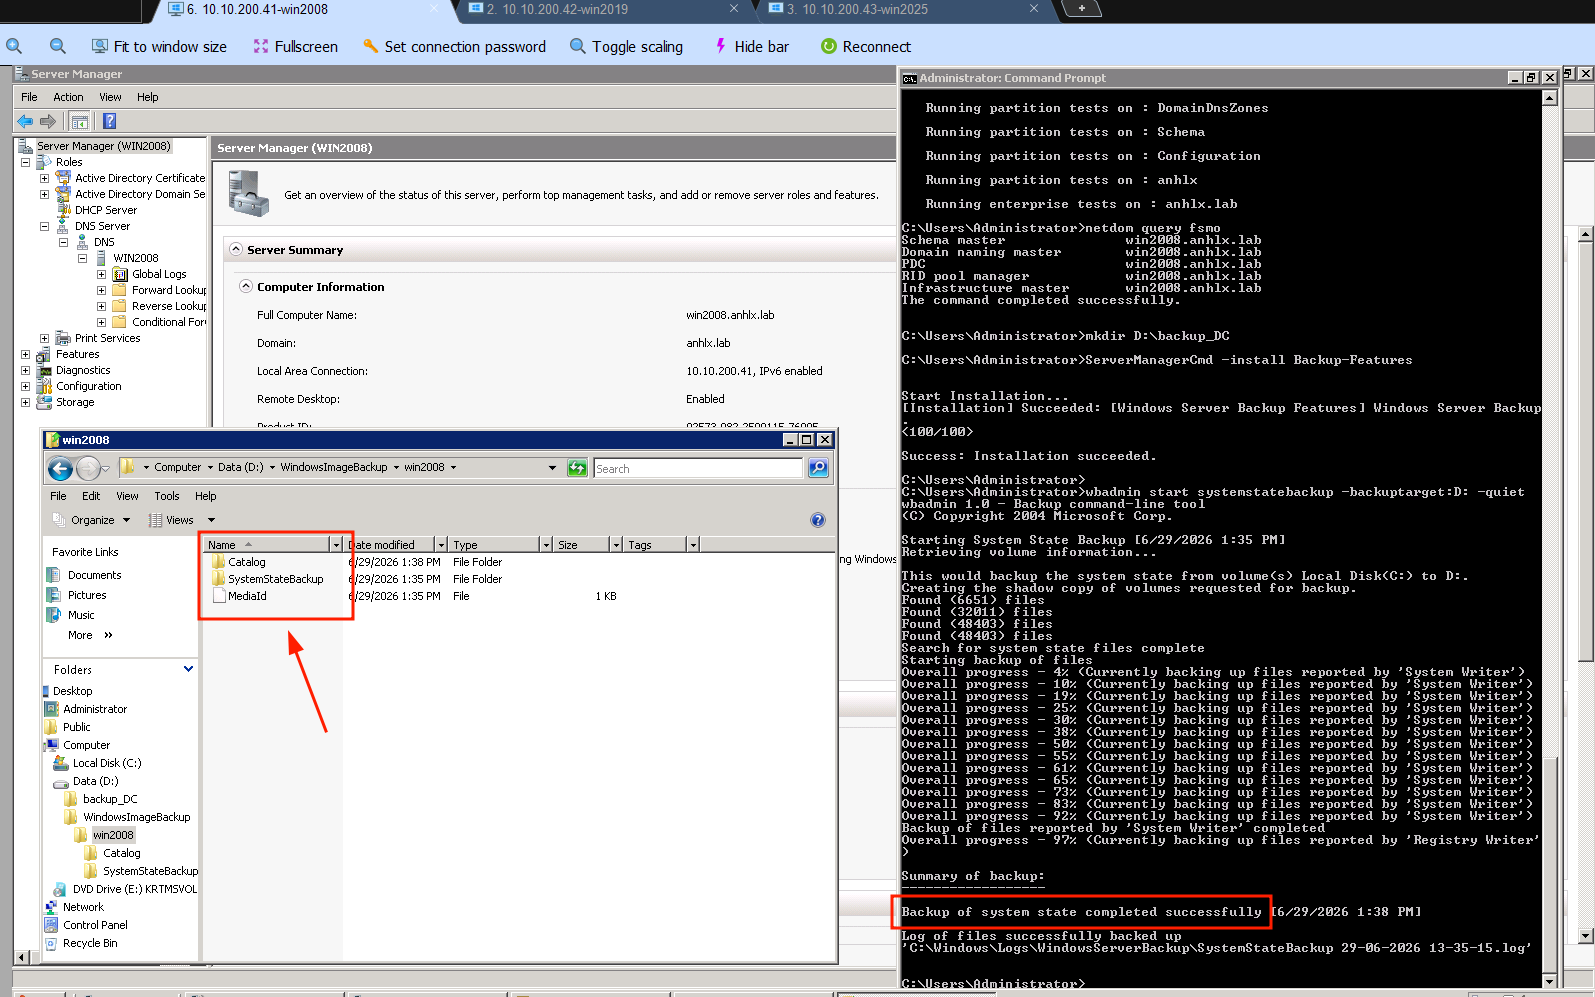
Task: Open the Size column filter dropdown
Action: tap(615, 545)
